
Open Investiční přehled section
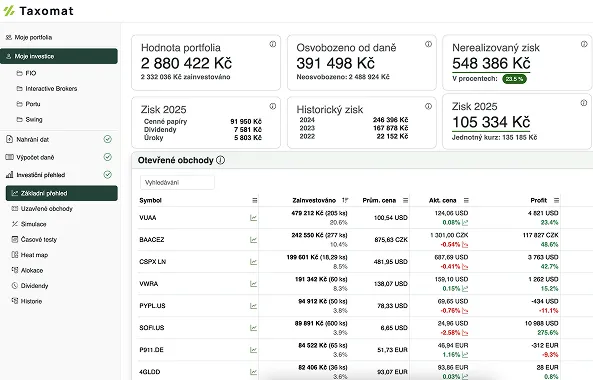tap(36, 175)
